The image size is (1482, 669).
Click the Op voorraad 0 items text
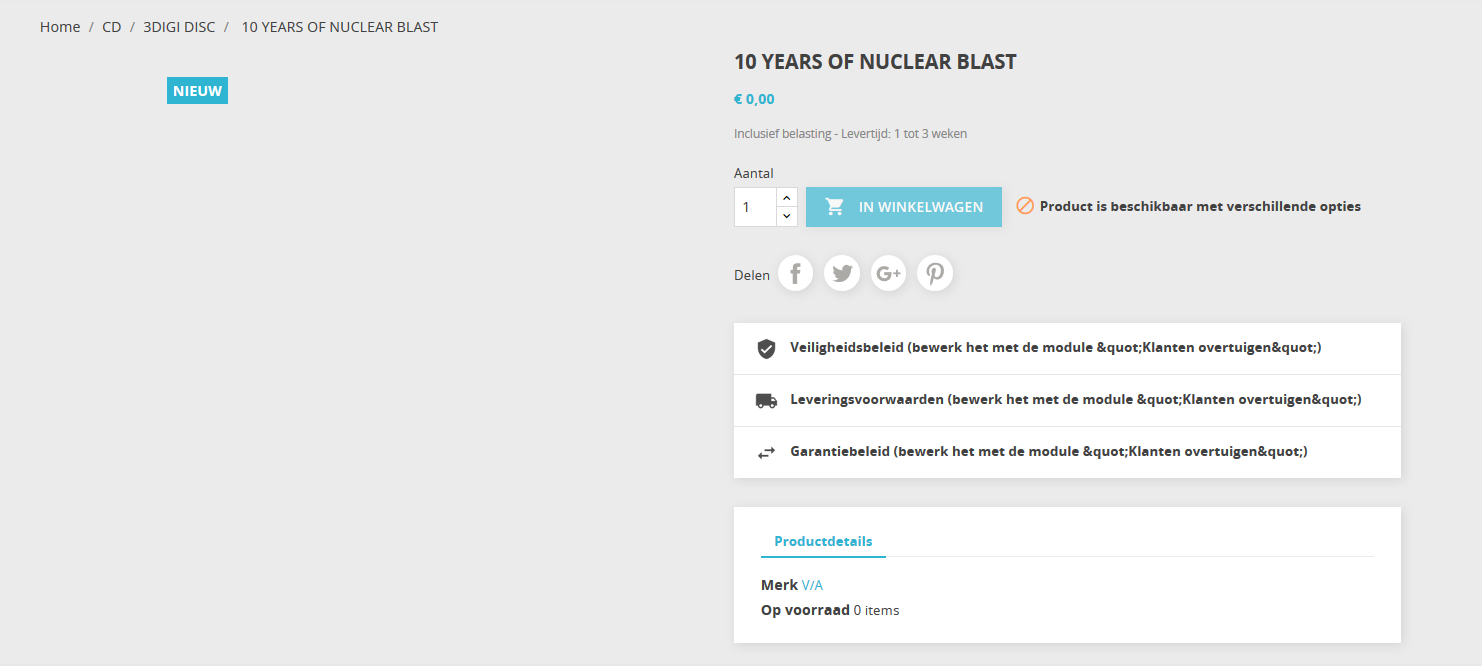coord(830,610)
